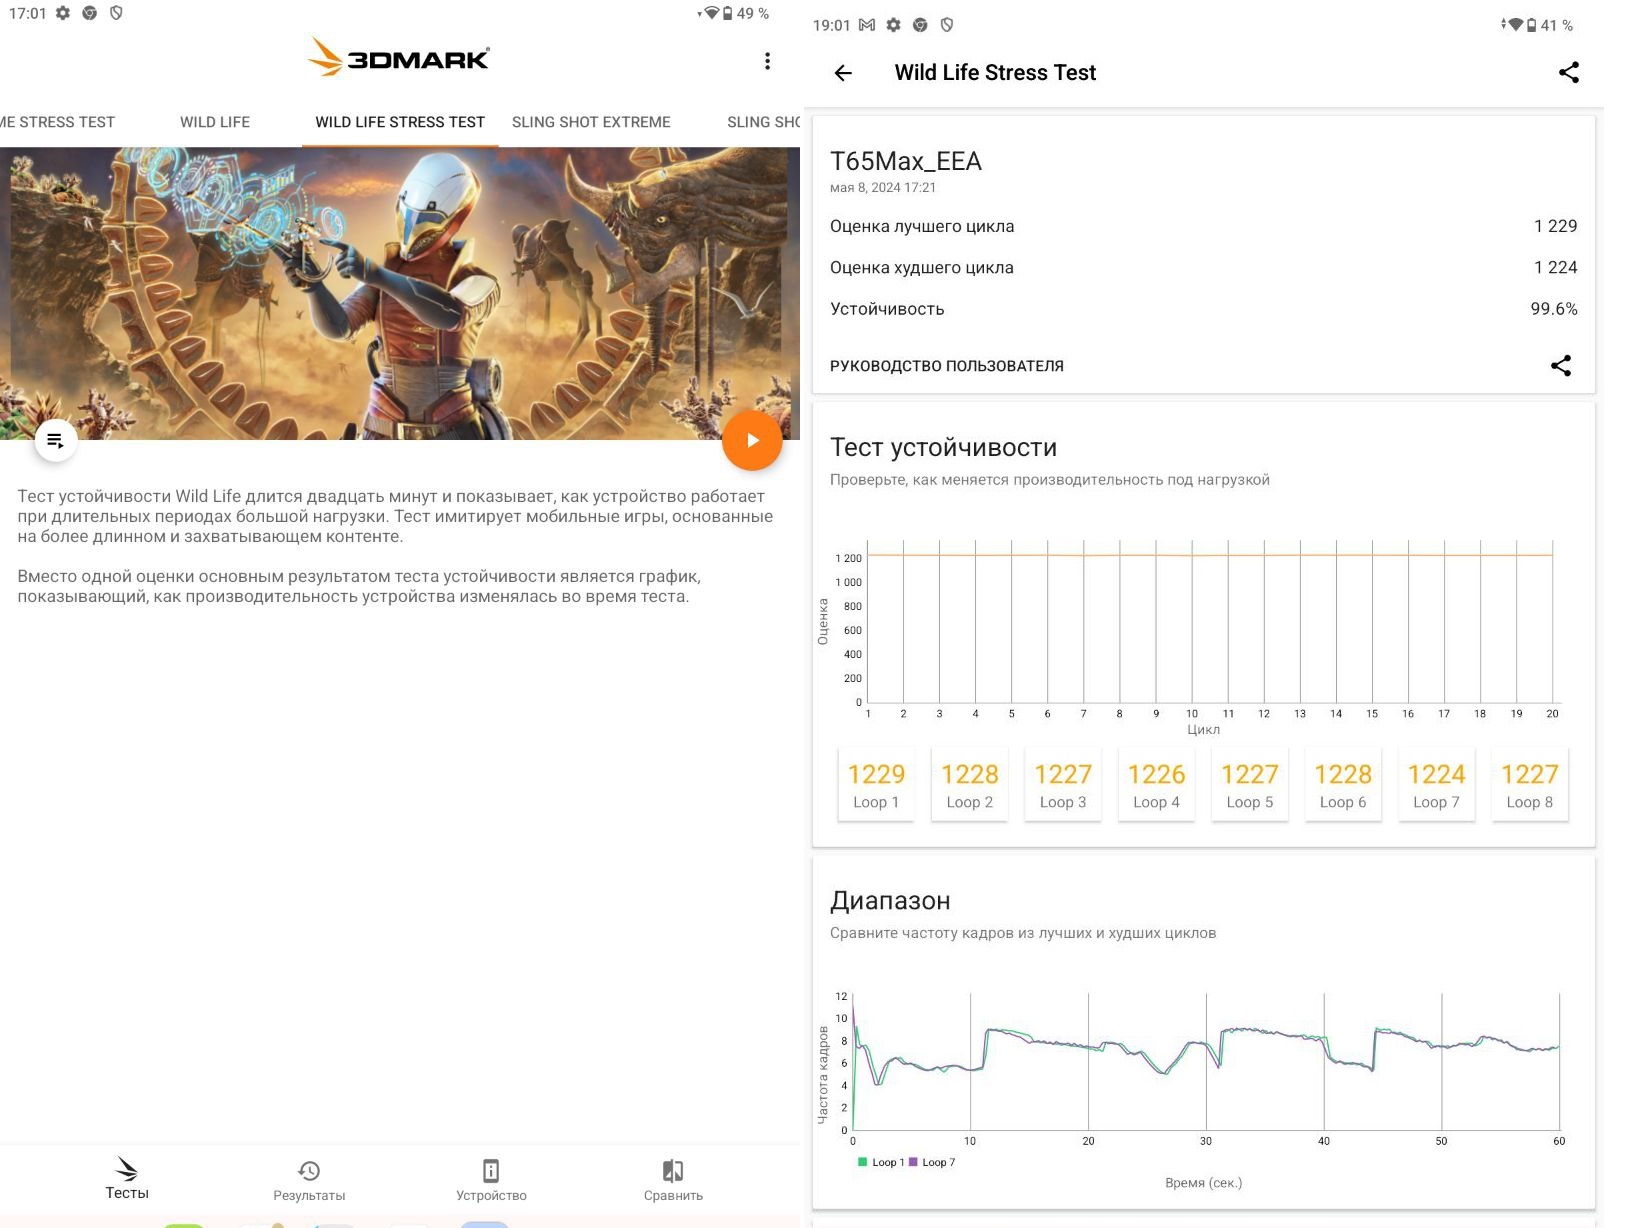The width and height of the screenshot is (1644, 1228).
Task: Click the Цикл axis label
Action: 1203,730
